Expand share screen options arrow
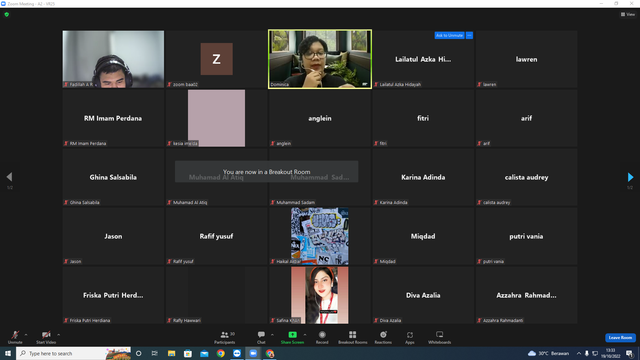 tap(305, 335)
